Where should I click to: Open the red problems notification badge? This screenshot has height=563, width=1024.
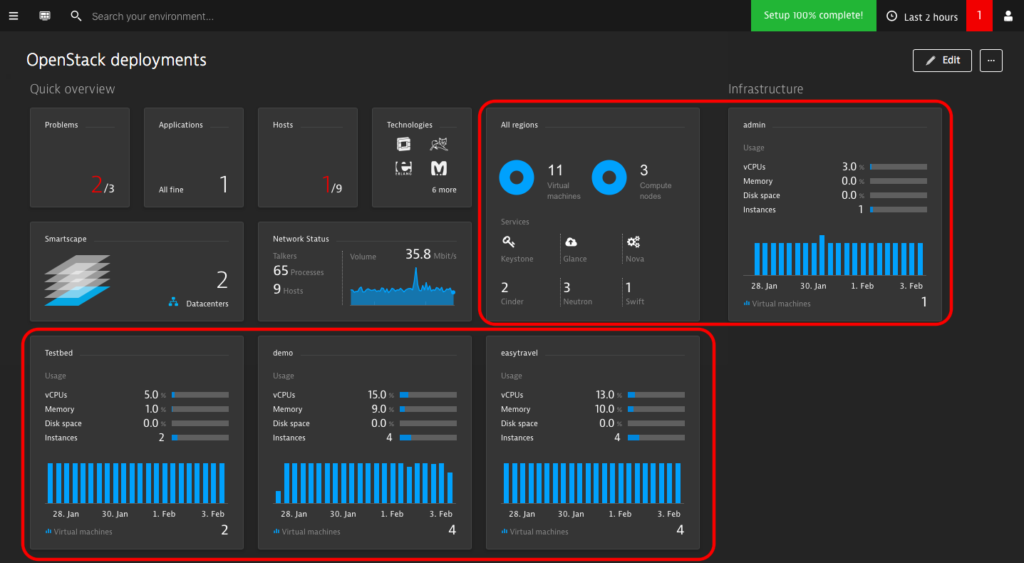979,16
